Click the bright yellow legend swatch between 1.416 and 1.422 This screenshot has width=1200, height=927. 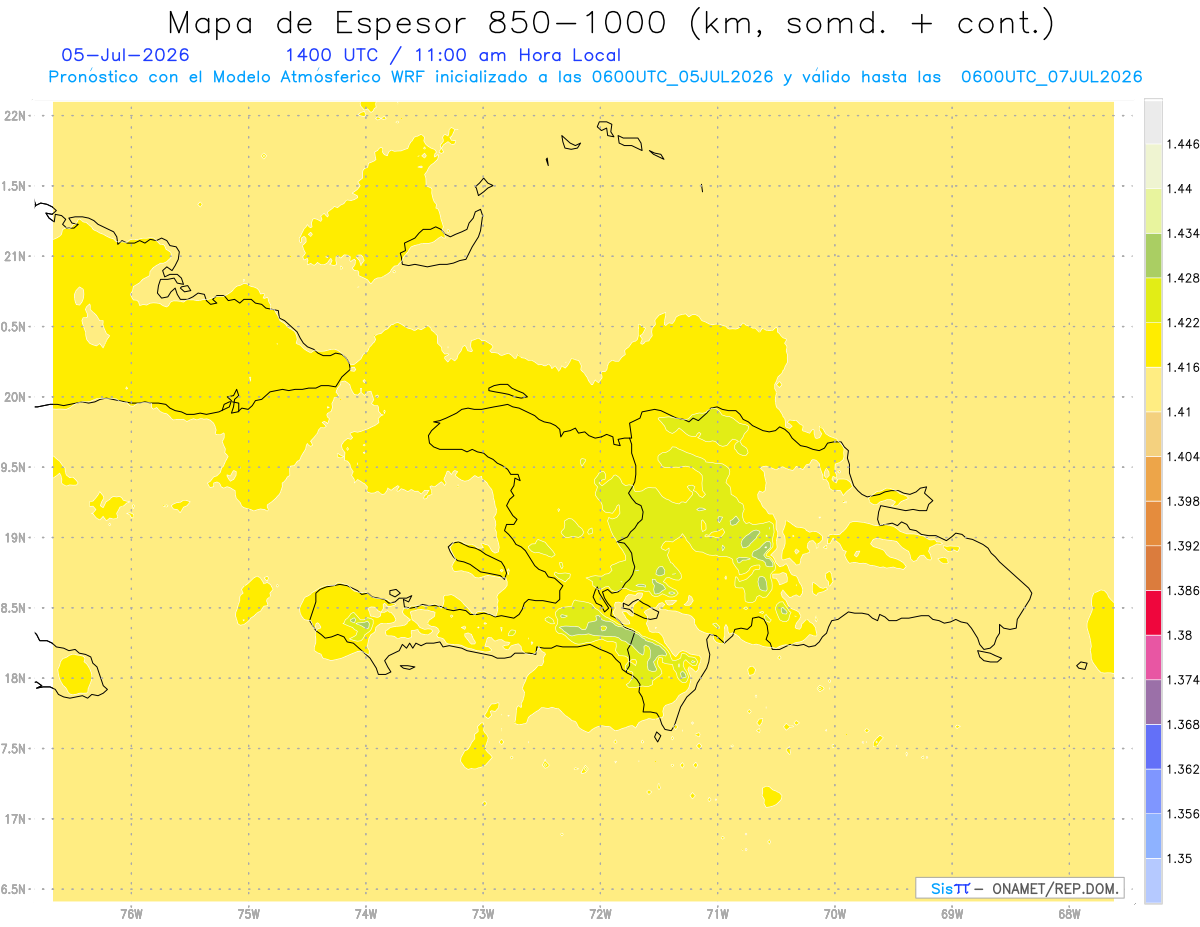click(x=1153, y=345)
